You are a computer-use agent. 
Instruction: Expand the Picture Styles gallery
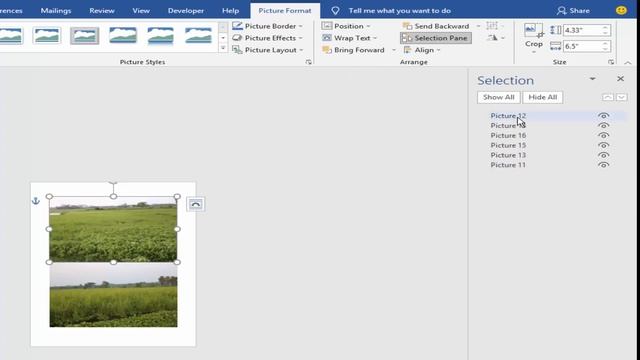(x=223, y=48)
